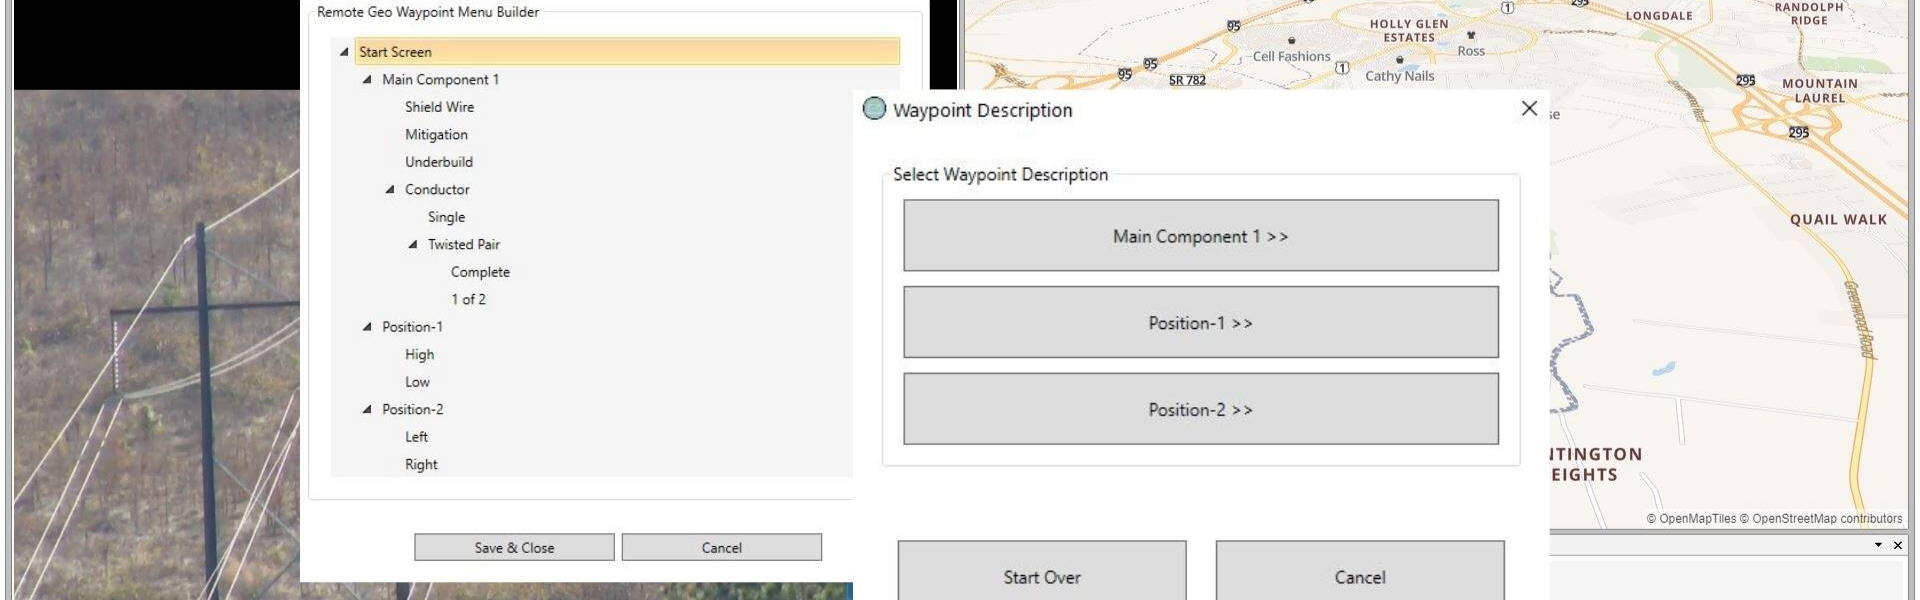Click the Ross store map label
Viewport: 1920px width, 600px height.
coord(1471,51)
